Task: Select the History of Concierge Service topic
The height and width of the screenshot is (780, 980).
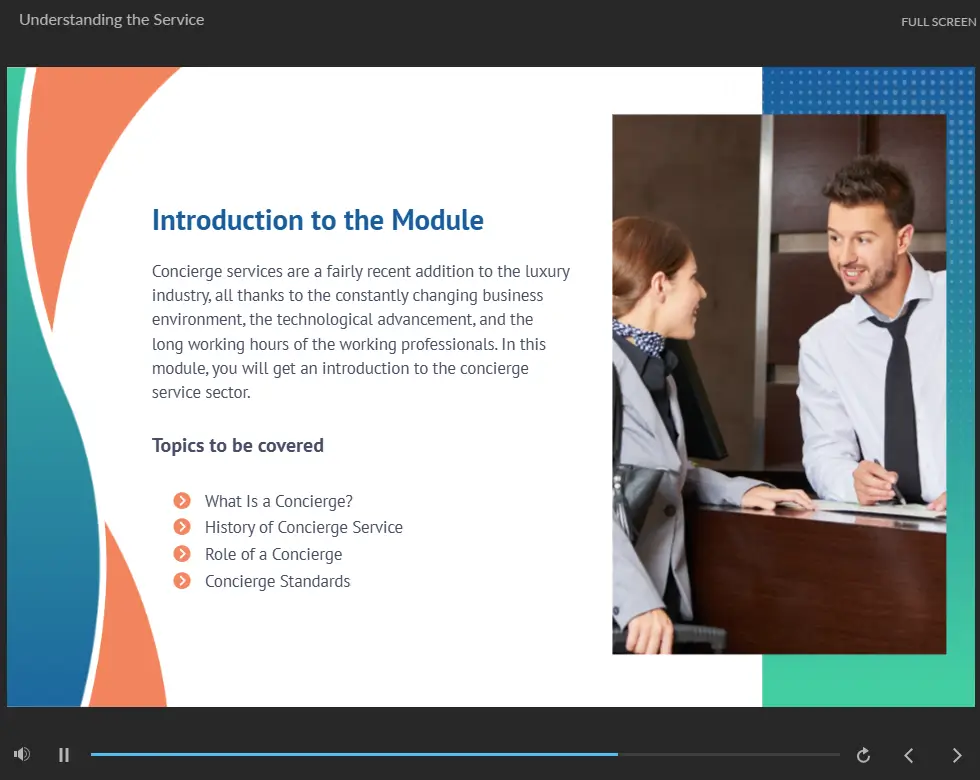Action: [x=303, y=528]
